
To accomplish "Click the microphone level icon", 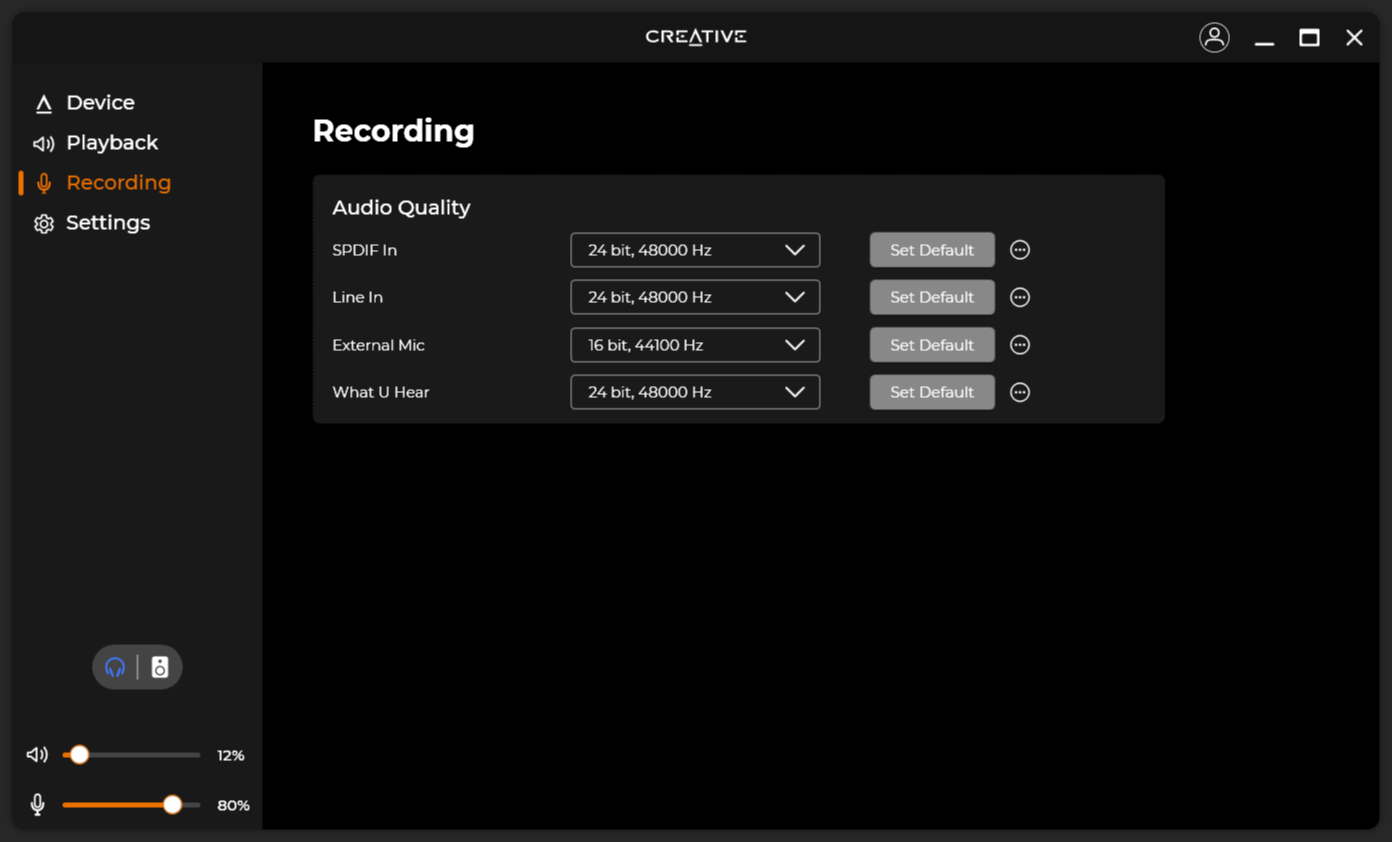I will pyautogui.click(x=37, y=804).
